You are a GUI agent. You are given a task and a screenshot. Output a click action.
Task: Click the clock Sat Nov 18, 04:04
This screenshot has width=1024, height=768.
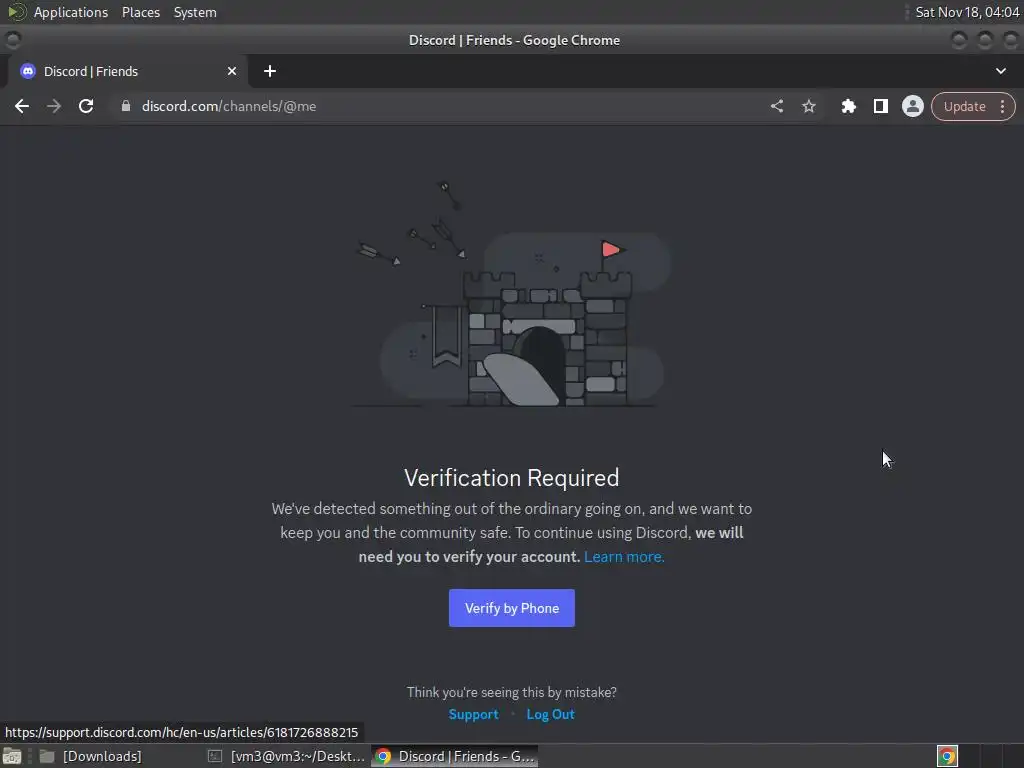tap(967, 12)
